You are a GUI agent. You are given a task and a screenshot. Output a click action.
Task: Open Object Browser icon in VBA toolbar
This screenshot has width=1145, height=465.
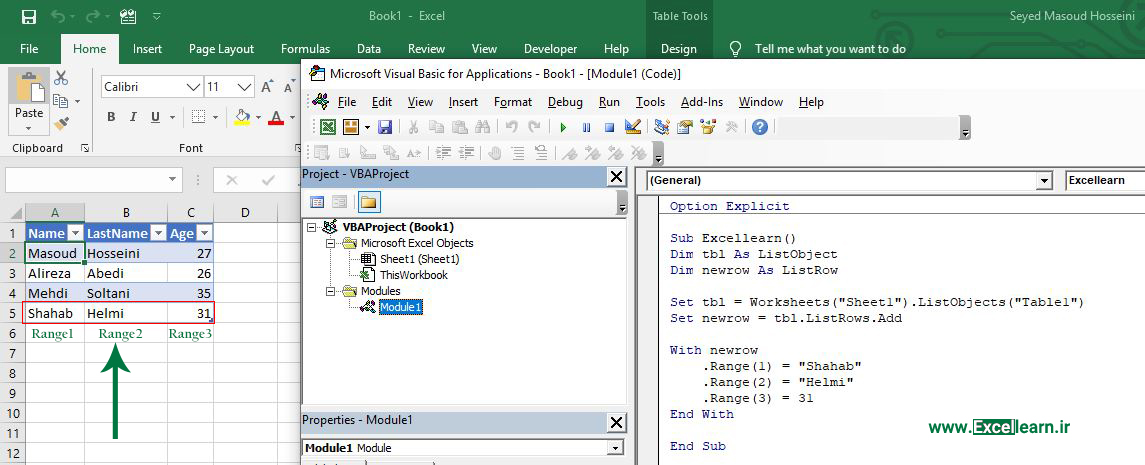coord(708,127)
